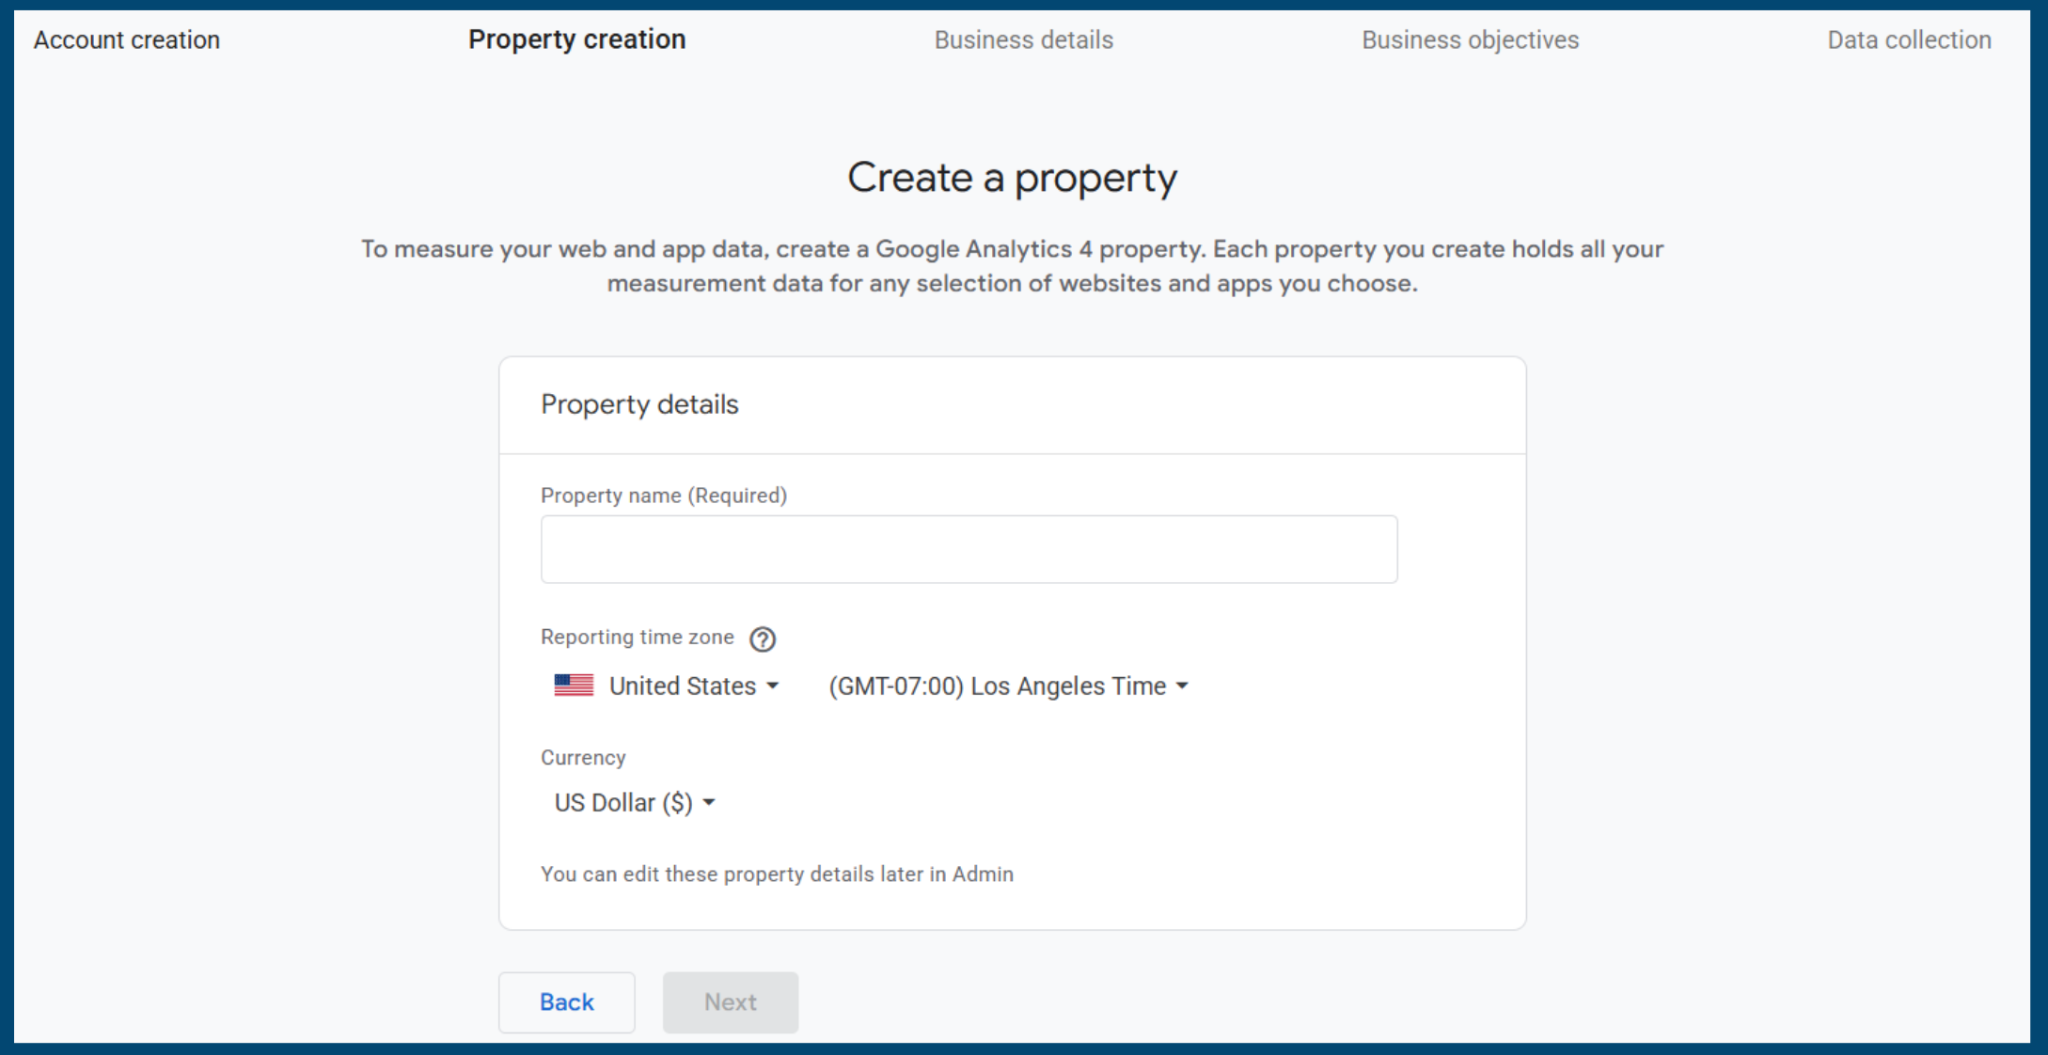Image resolution: width=2048 pixels, height=1055 pixels.
Task: Go to the Account creation step
Action: [127, 40]
